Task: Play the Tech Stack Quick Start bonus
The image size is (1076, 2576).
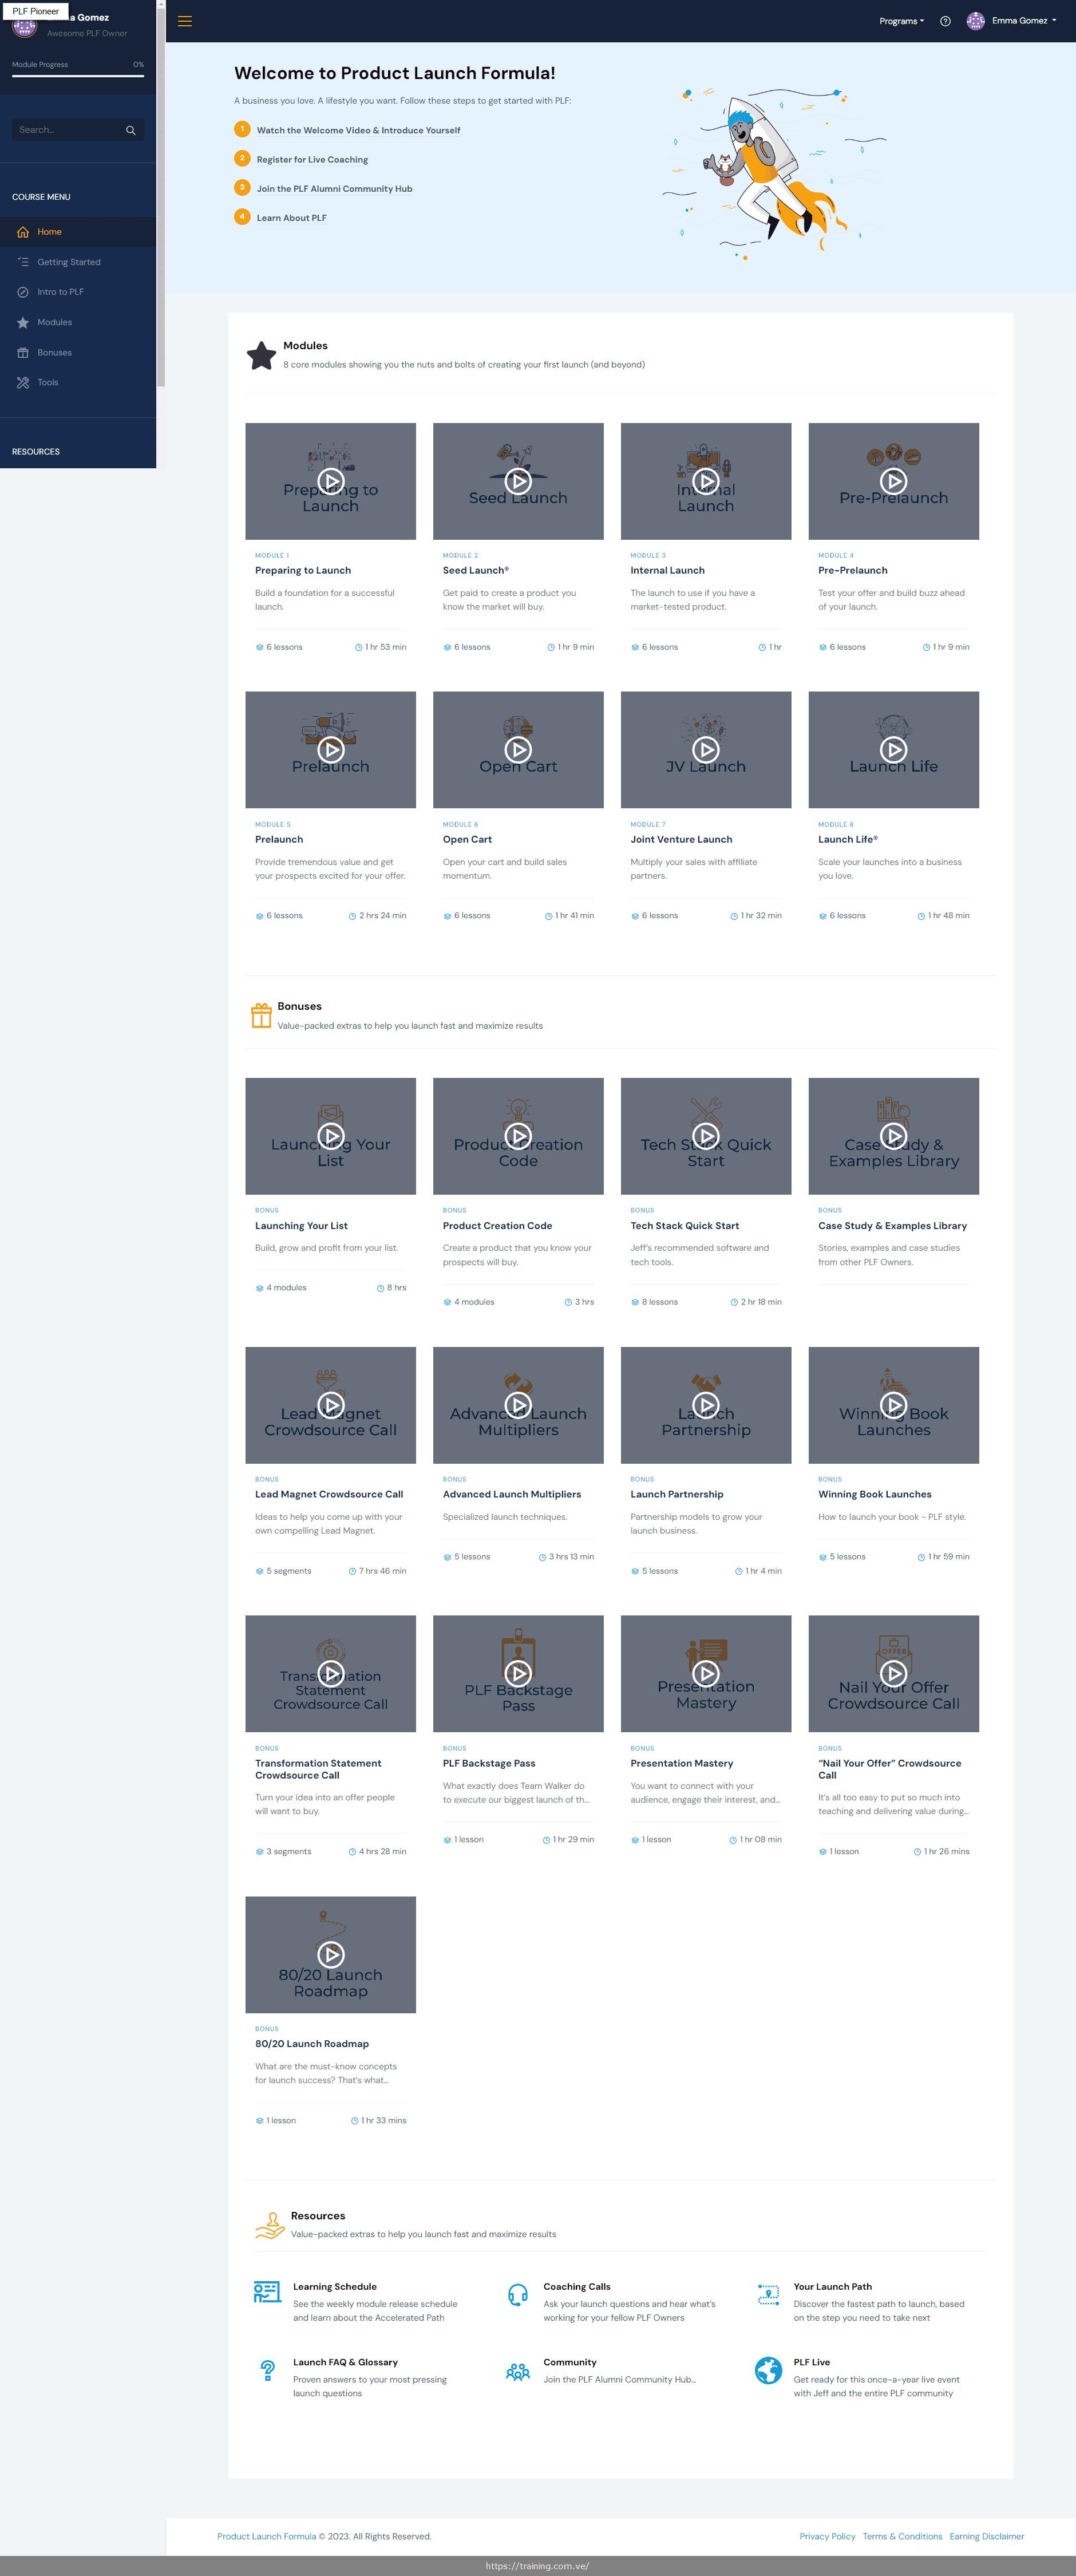Action: point(706,1136)
